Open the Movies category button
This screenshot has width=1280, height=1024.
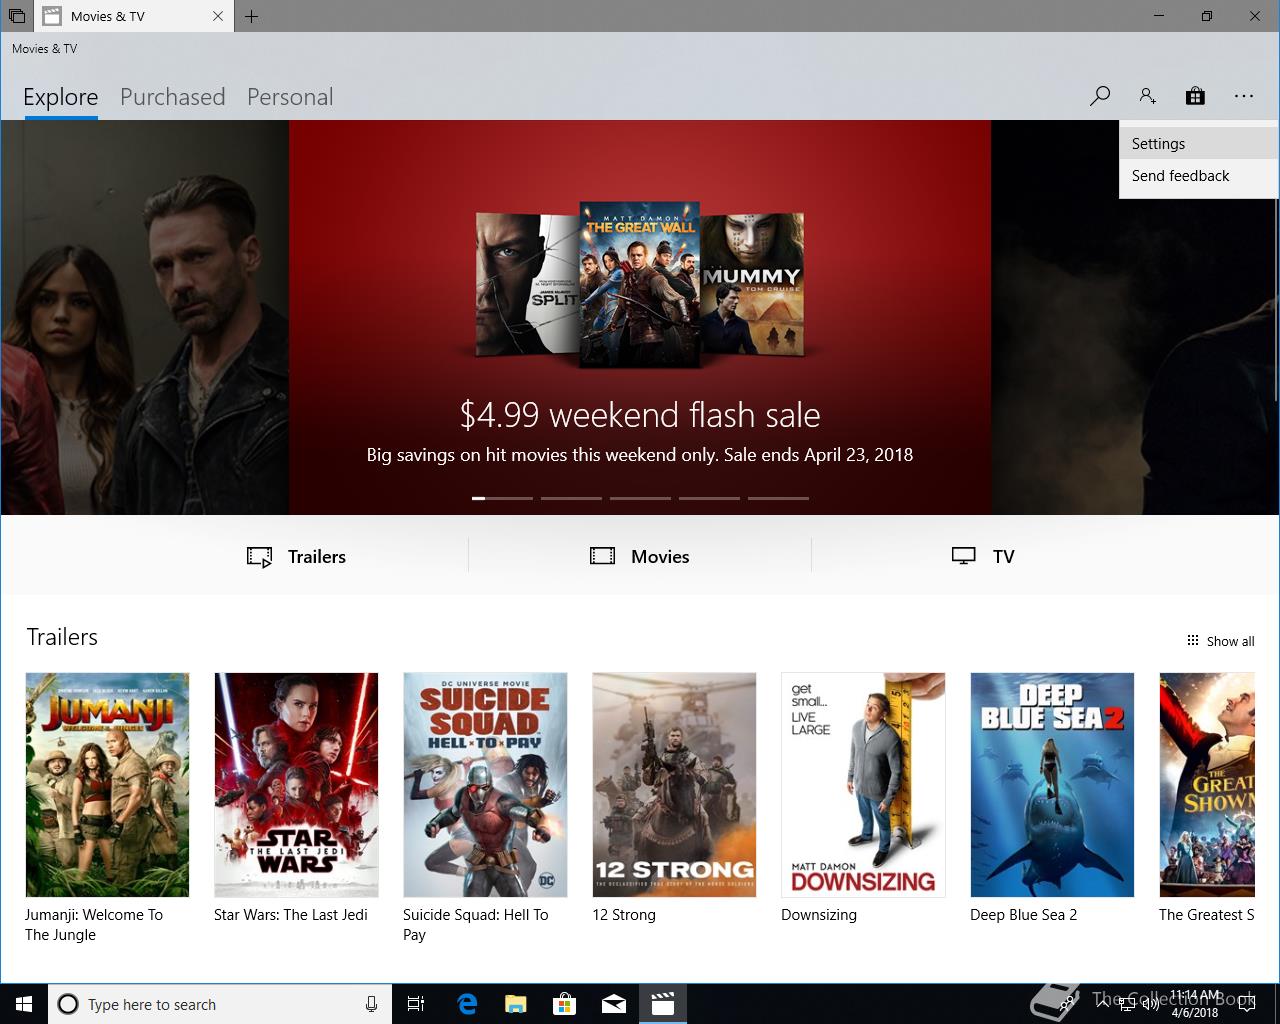[x=640, y=556]
